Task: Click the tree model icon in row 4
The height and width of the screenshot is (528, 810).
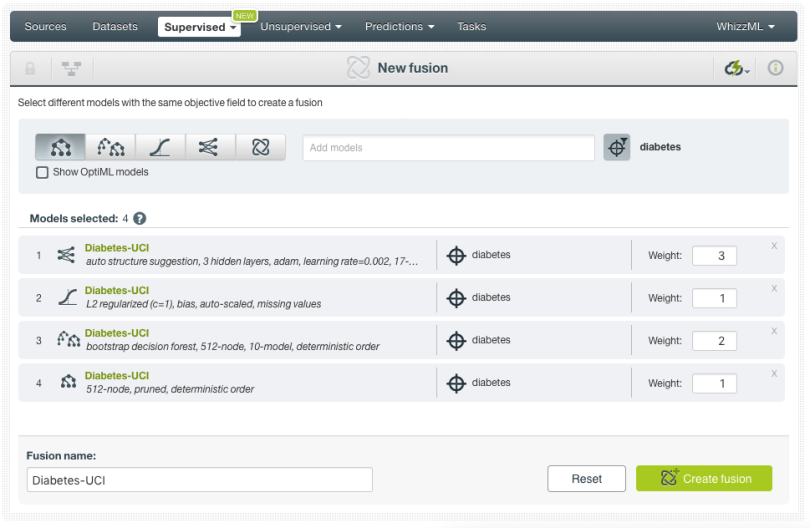Action: (x=68, y=382)
